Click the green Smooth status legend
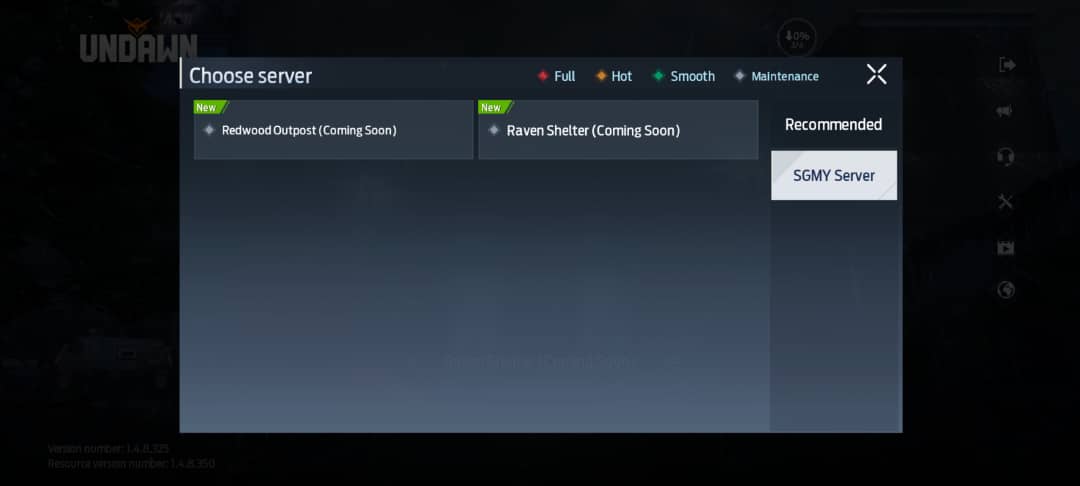Viewport: 1080px width, 486px height. (x=683, y=76)
